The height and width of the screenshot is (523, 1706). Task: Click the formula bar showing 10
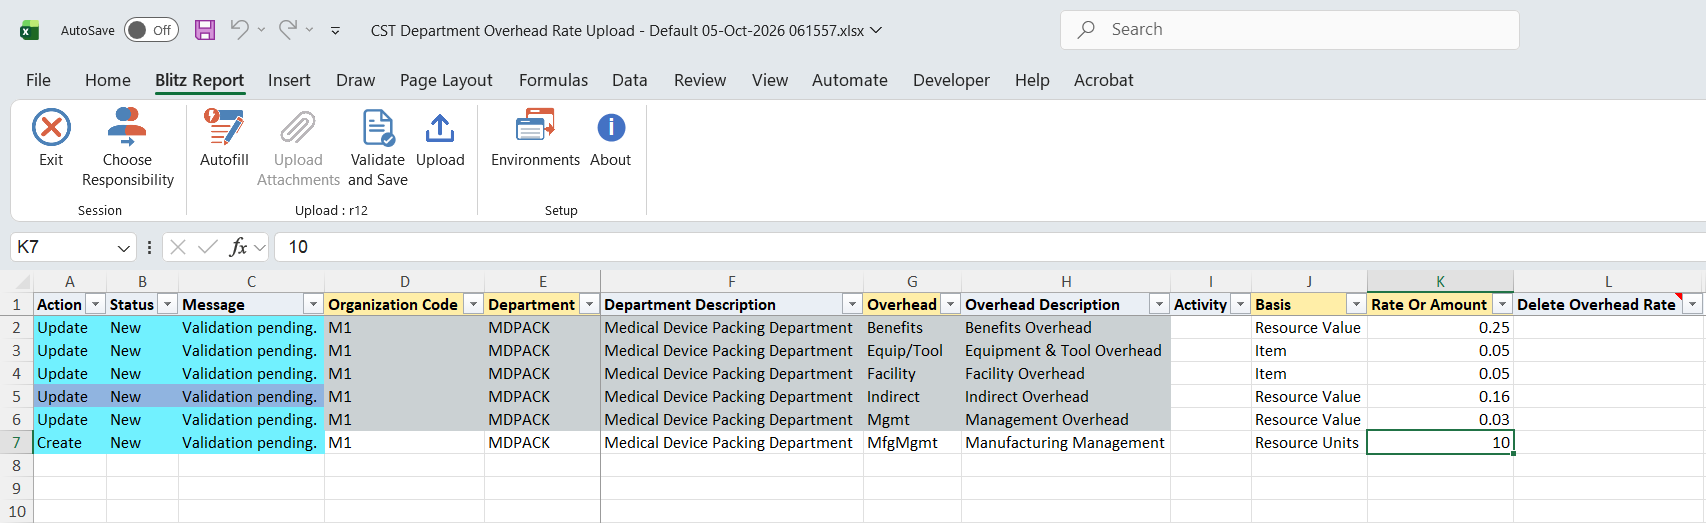(x=990, y=247)
